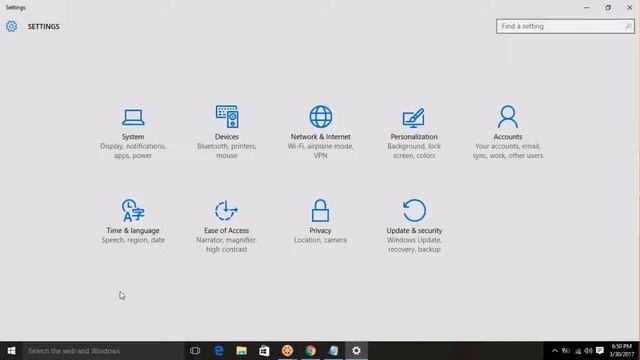Click the Personalization label text

414,137
